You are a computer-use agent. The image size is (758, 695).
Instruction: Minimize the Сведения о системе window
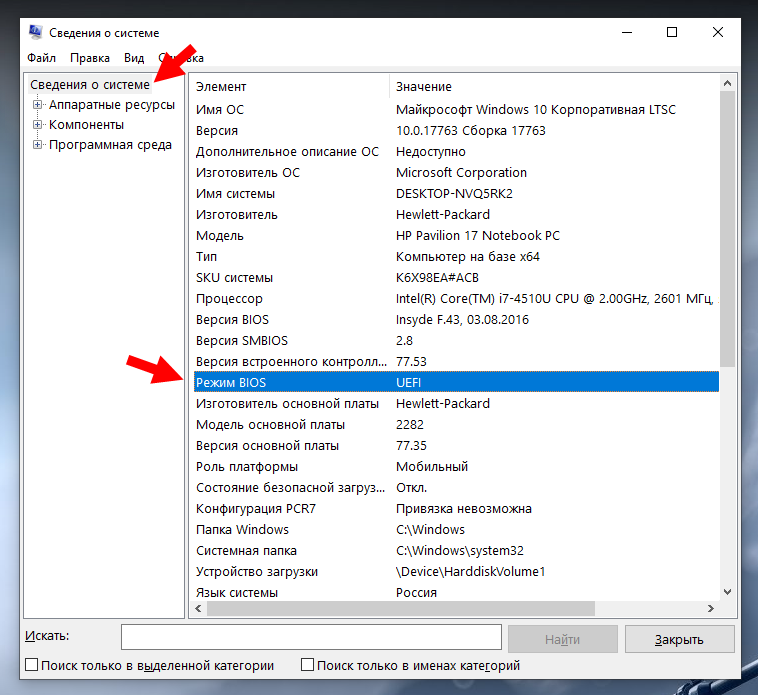click(x=627, y=32)
